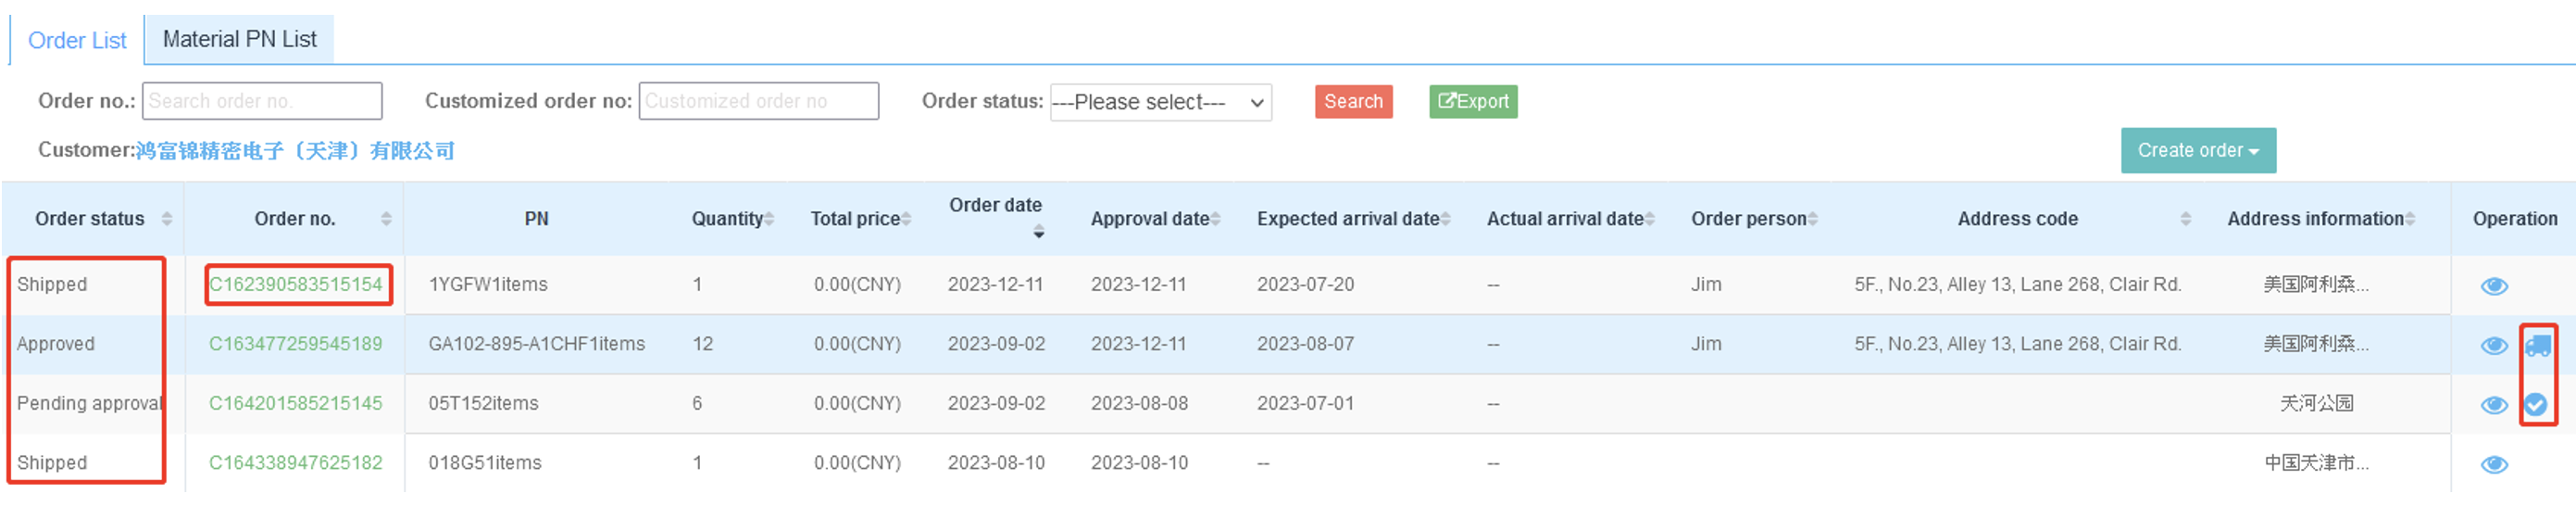Click the Customized order no input field
The image size is (2576, 506).
coord(759,101)
